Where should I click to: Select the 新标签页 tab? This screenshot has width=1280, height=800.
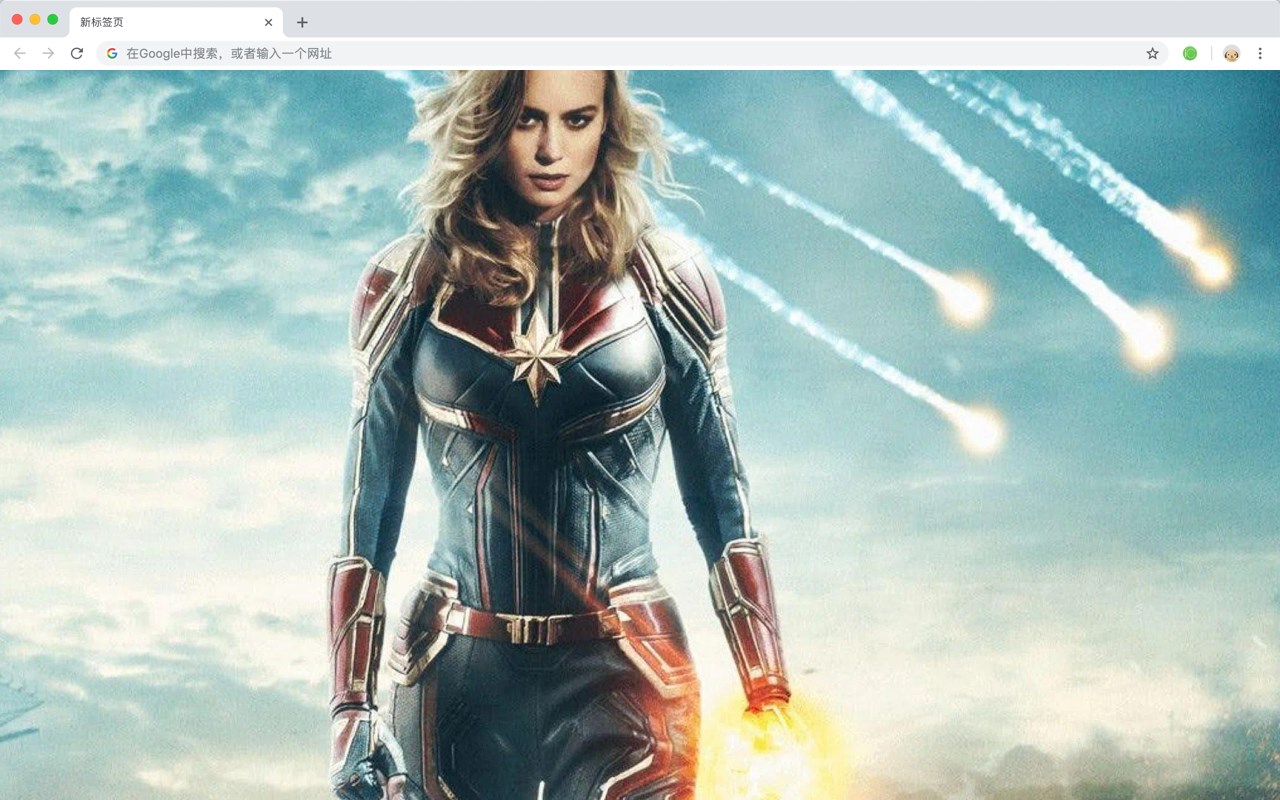(176, 22)
